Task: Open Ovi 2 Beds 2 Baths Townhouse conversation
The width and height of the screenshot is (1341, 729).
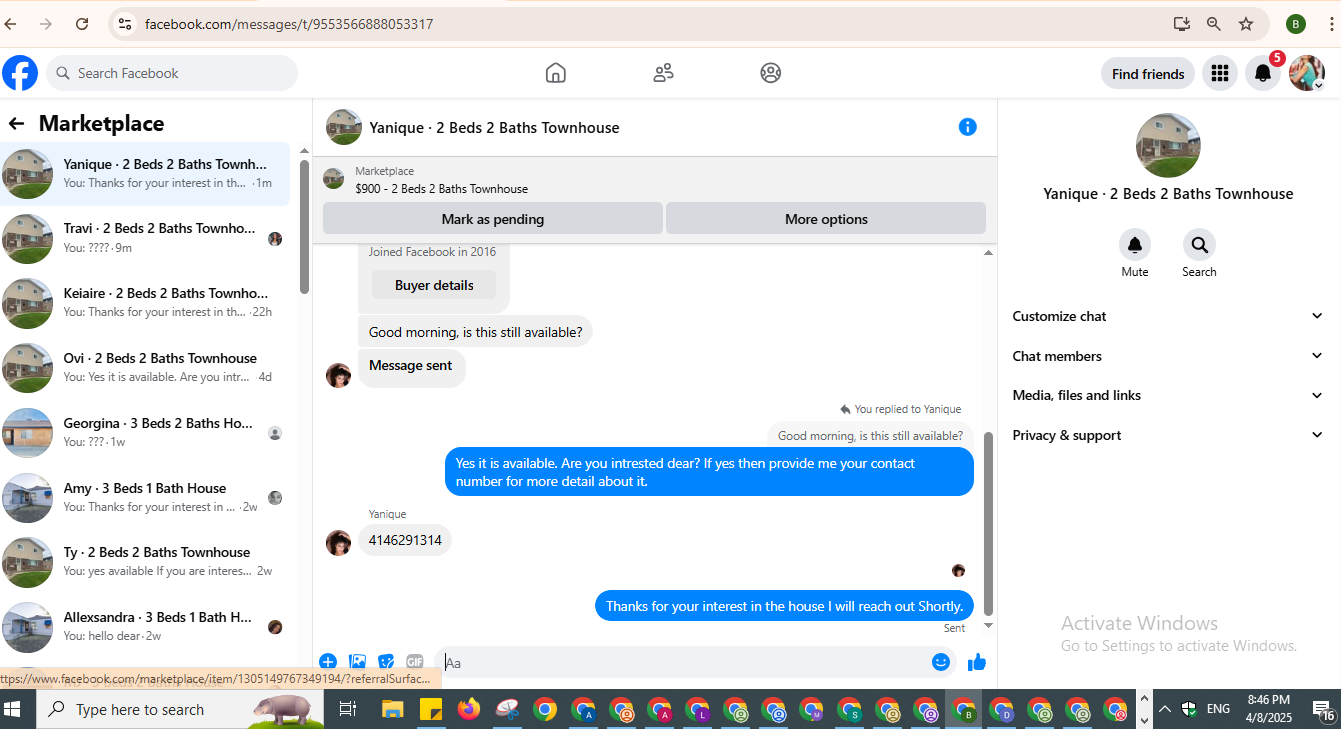Action: click(x=146, y=368)
